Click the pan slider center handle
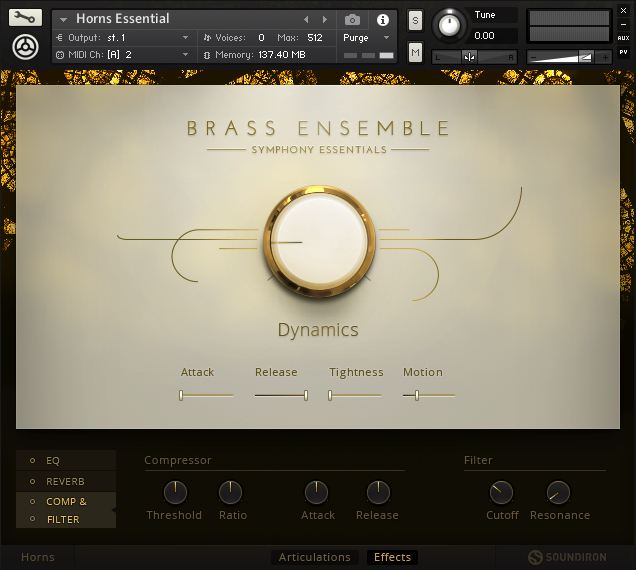 tap(469, 57)
